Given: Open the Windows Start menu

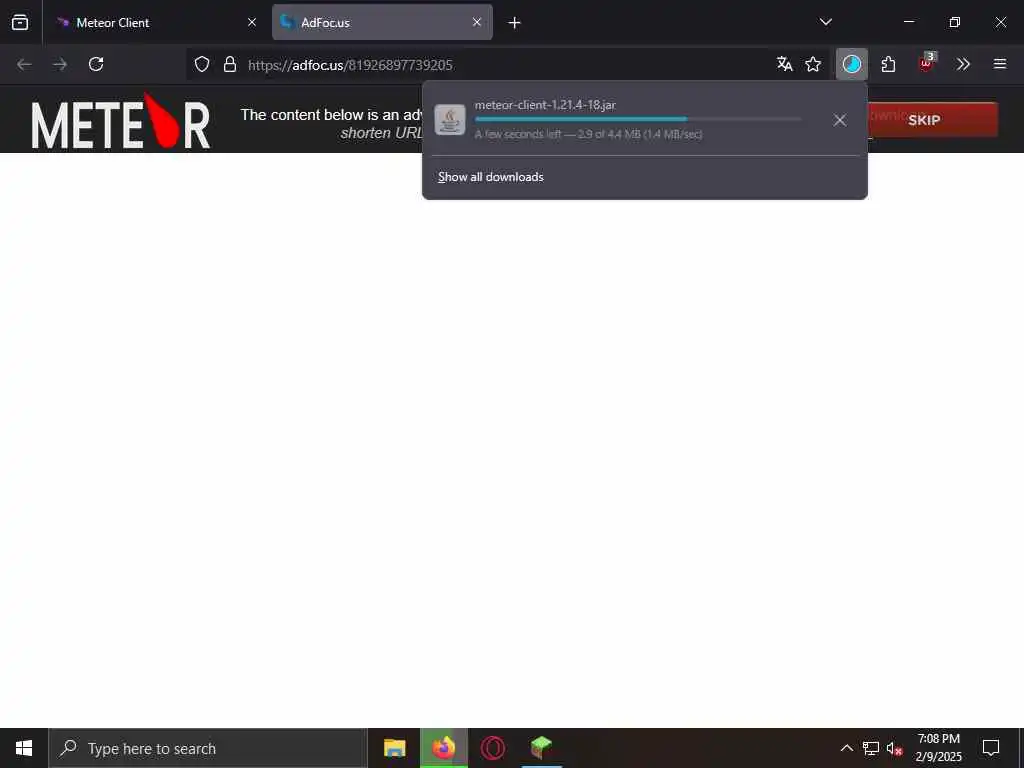Looking at the screenshot, I should (x=24, y=748).
